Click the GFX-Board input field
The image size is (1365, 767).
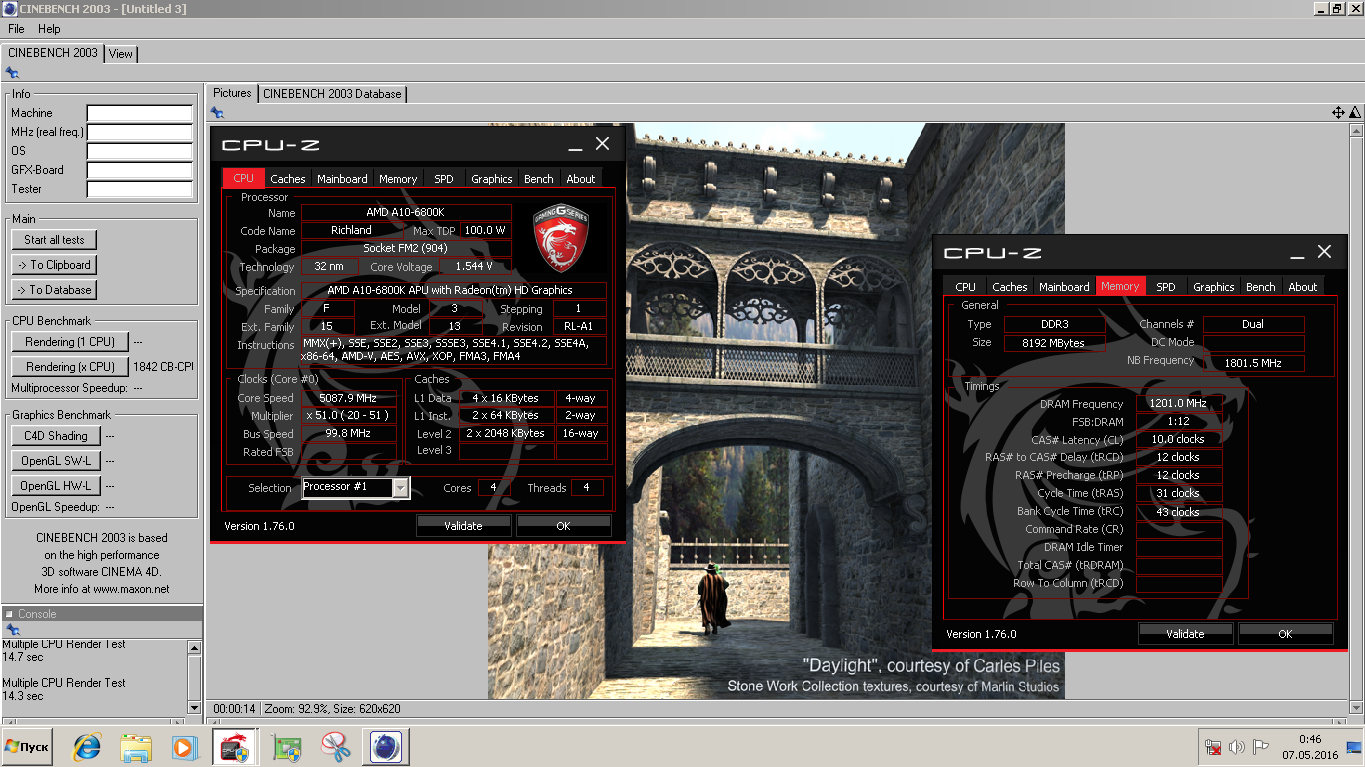pos(139,170)
